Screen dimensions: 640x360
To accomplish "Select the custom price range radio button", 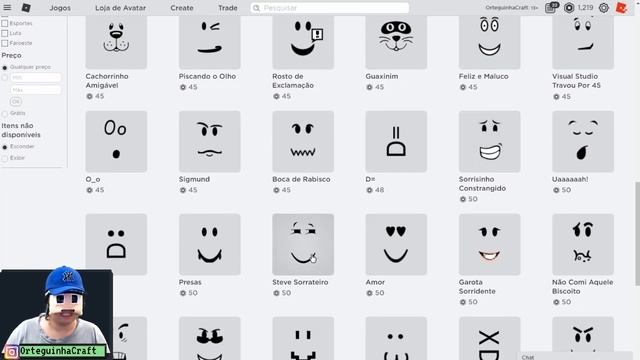I will click(x=5, y=78).
